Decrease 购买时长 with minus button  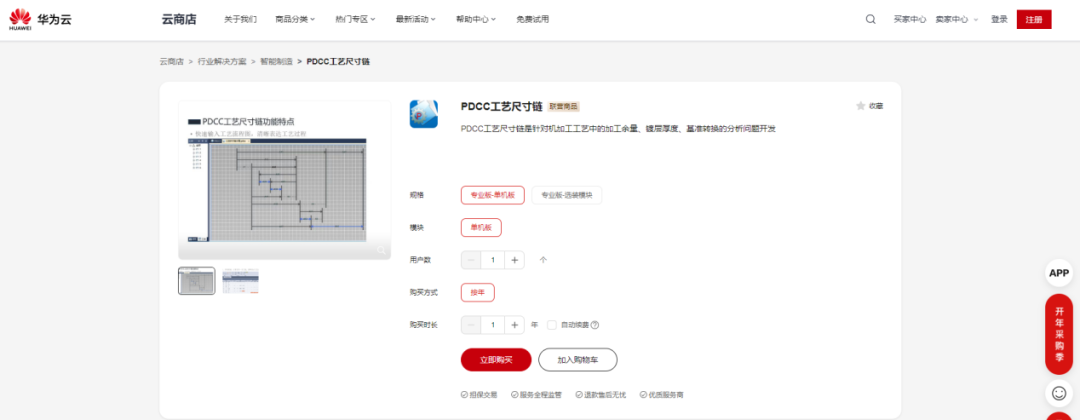click(471, 325)
